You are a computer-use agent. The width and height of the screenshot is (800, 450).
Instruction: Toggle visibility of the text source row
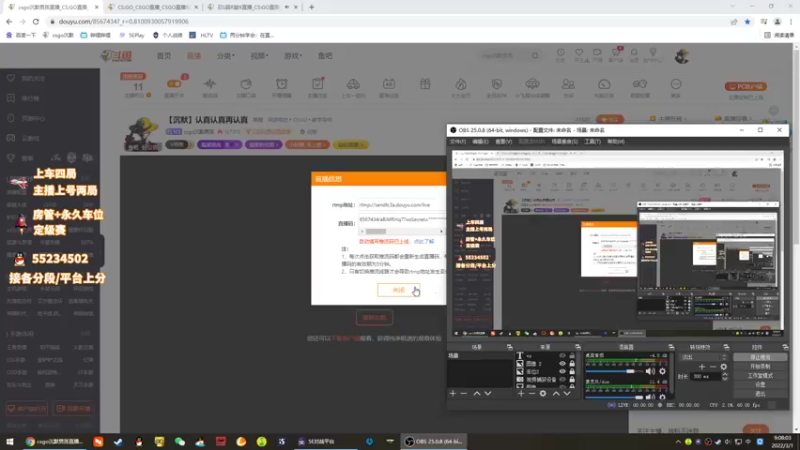(x=562, y=356)
